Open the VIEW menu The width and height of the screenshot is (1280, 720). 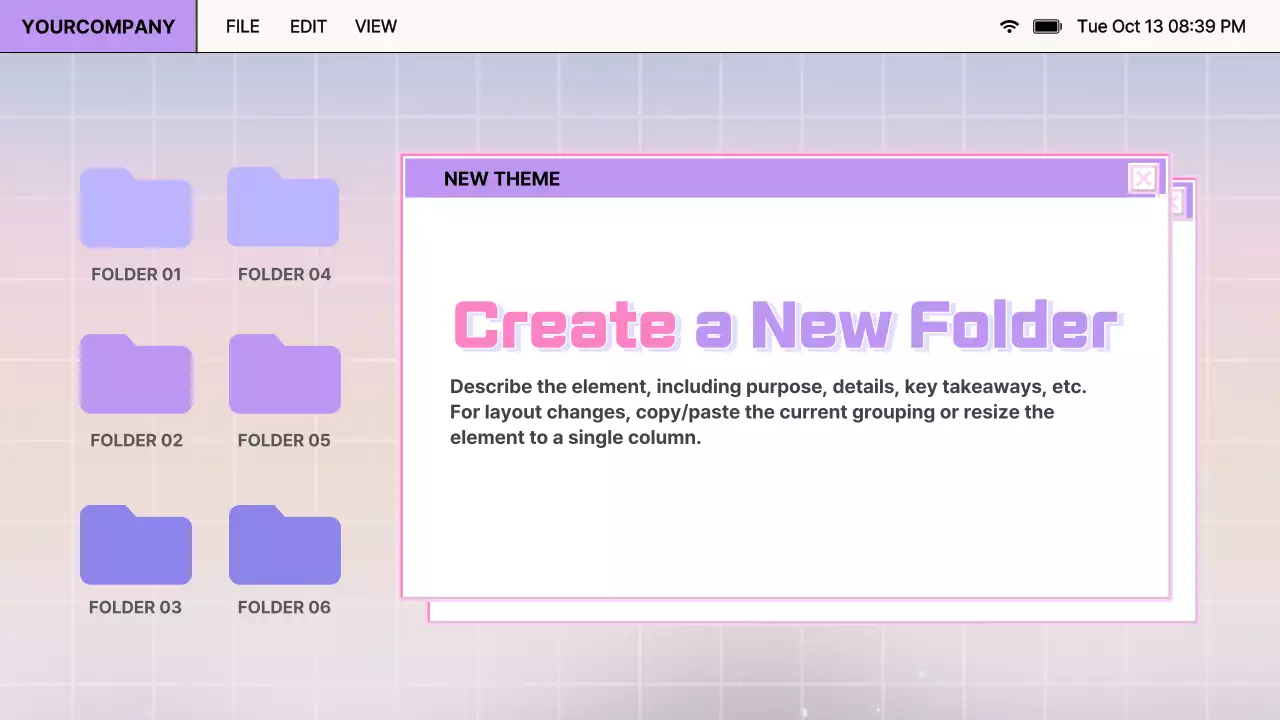click(x=376, y=26)
